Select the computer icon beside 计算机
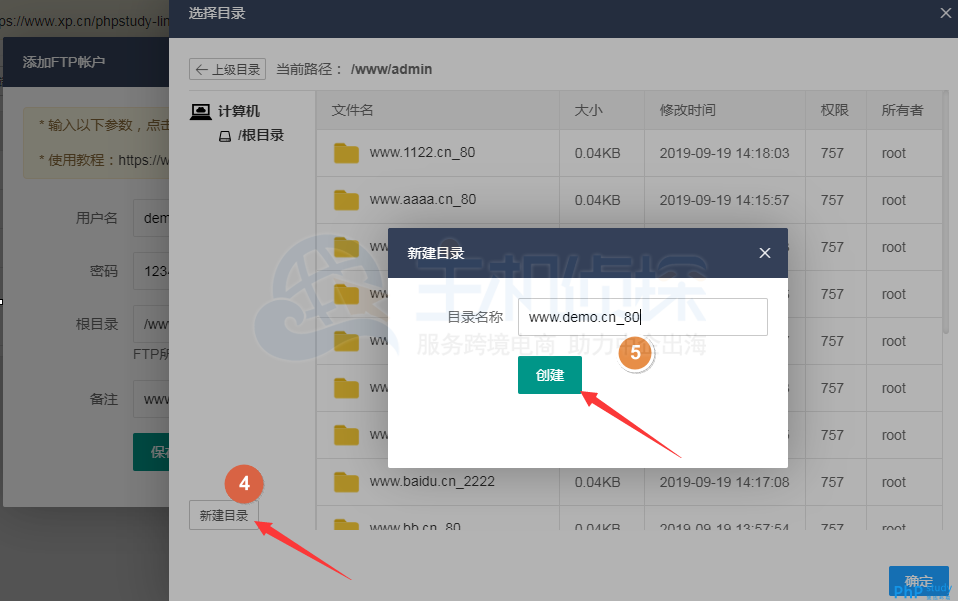Image resolution: width=958 pixels, height=601 pixels. click(x=201, y=111)
